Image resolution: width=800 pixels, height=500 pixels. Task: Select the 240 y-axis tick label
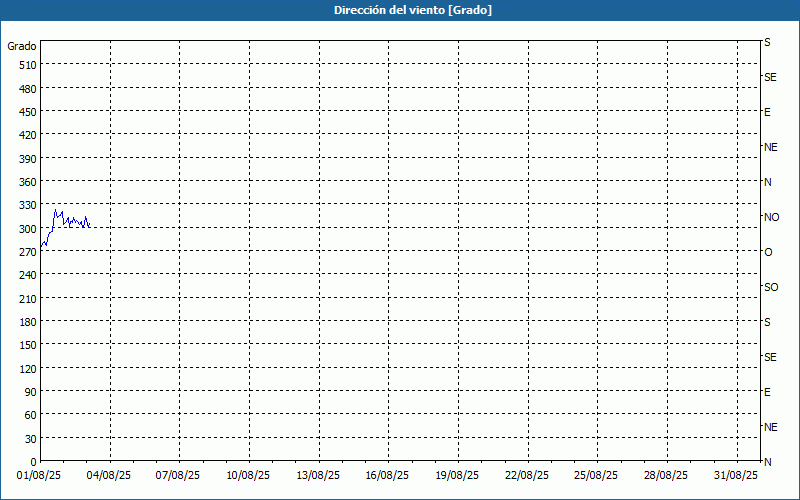click(x=28, y=276)
